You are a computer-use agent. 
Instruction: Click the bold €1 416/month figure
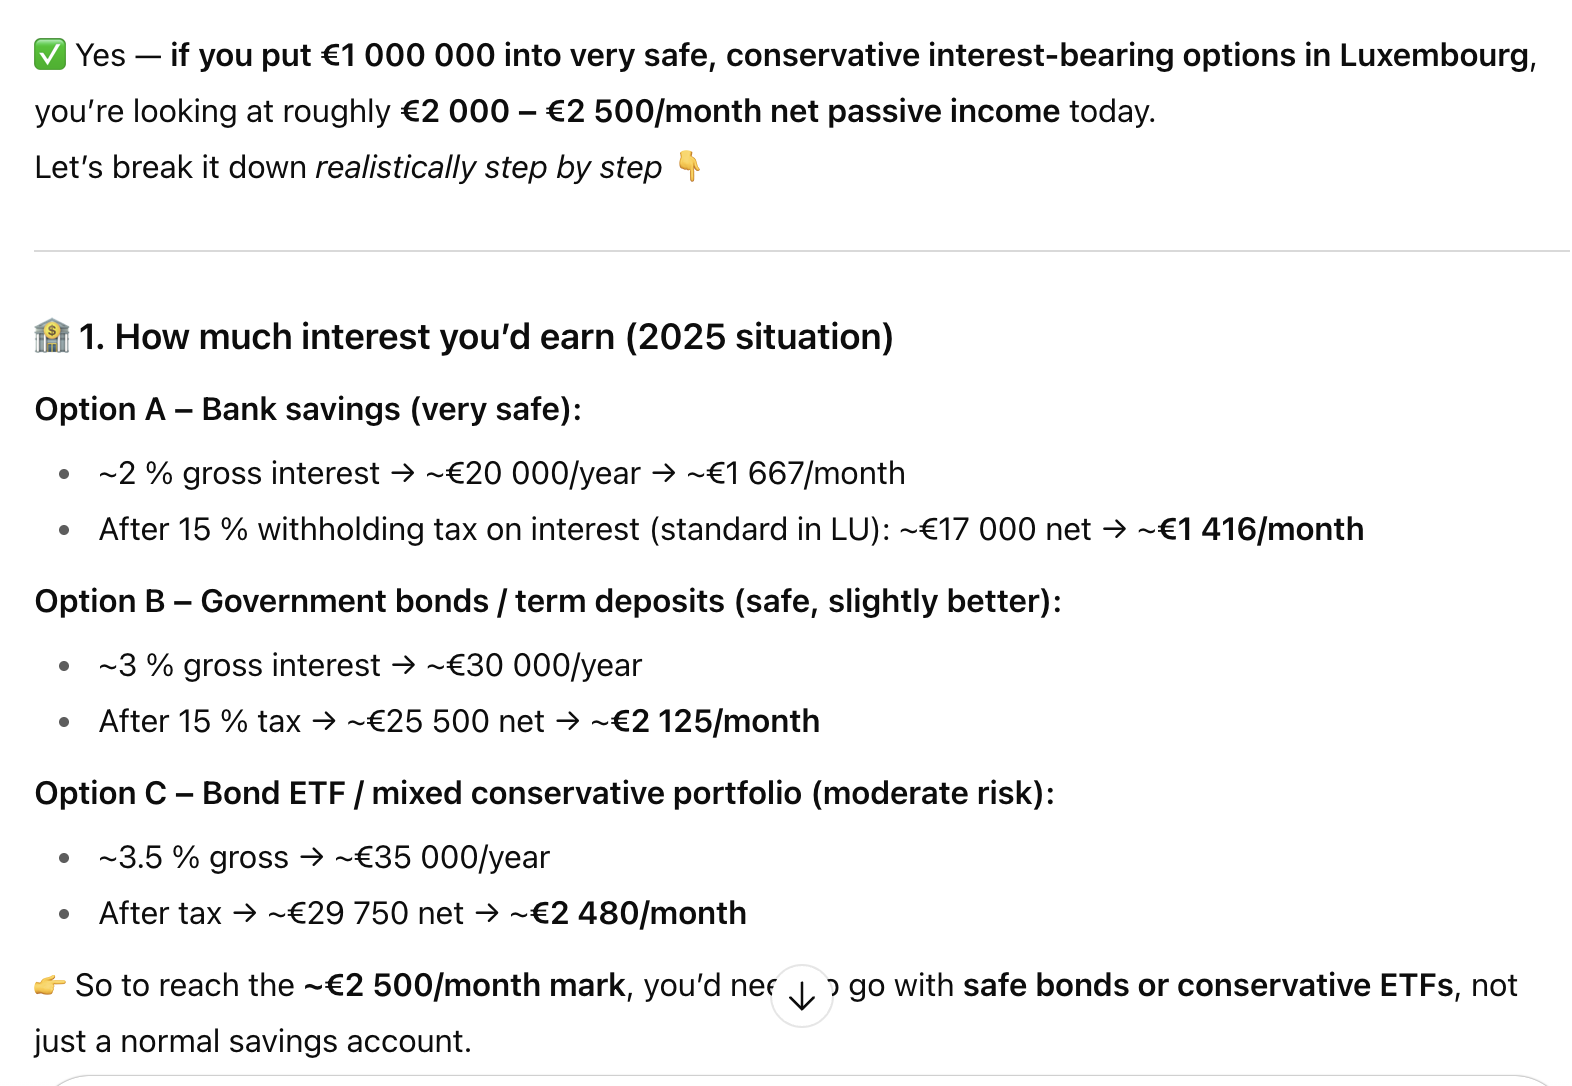[x=1261, y=529]
